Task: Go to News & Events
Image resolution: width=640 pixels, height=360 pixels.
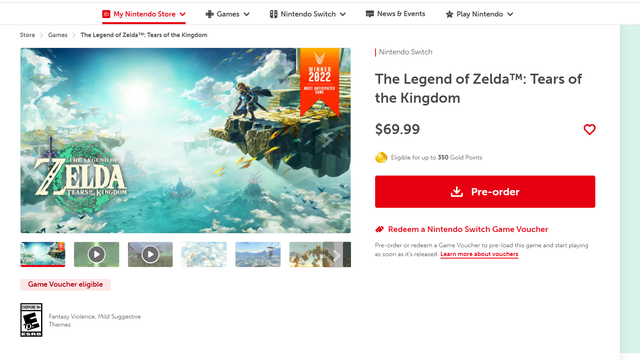Action: [395, 14]
